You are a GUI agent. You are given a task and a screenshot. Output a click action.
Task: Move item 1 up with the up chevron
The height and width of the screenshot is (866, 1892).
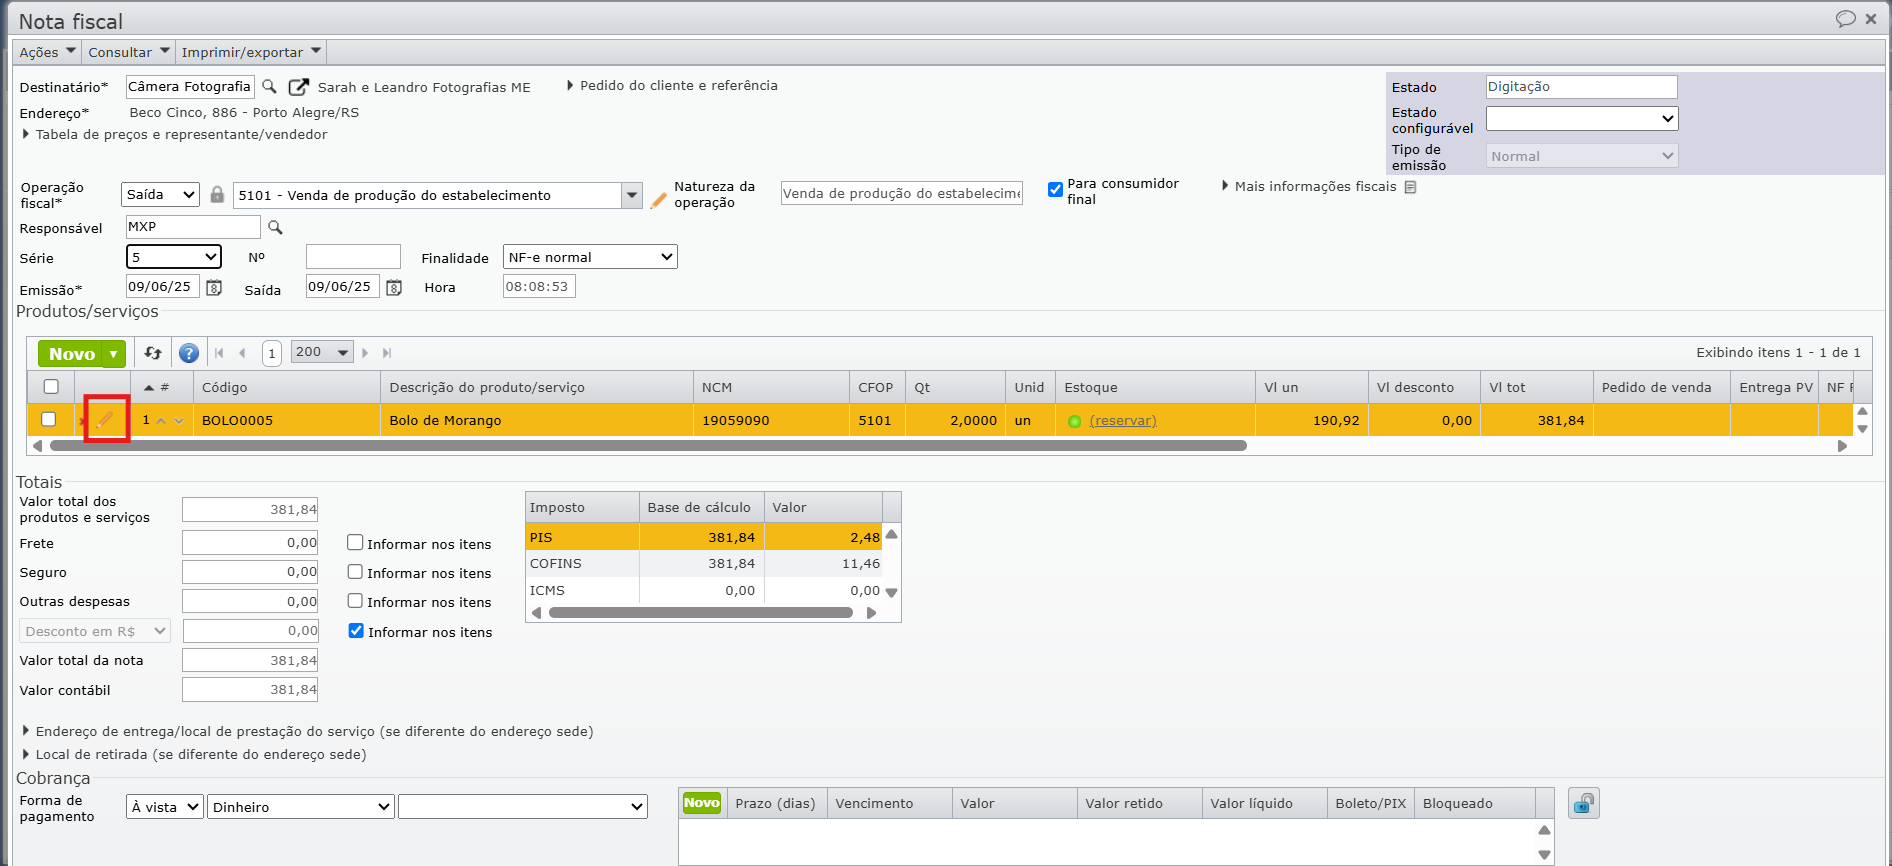pyautogui.click(x=161, y=421)
